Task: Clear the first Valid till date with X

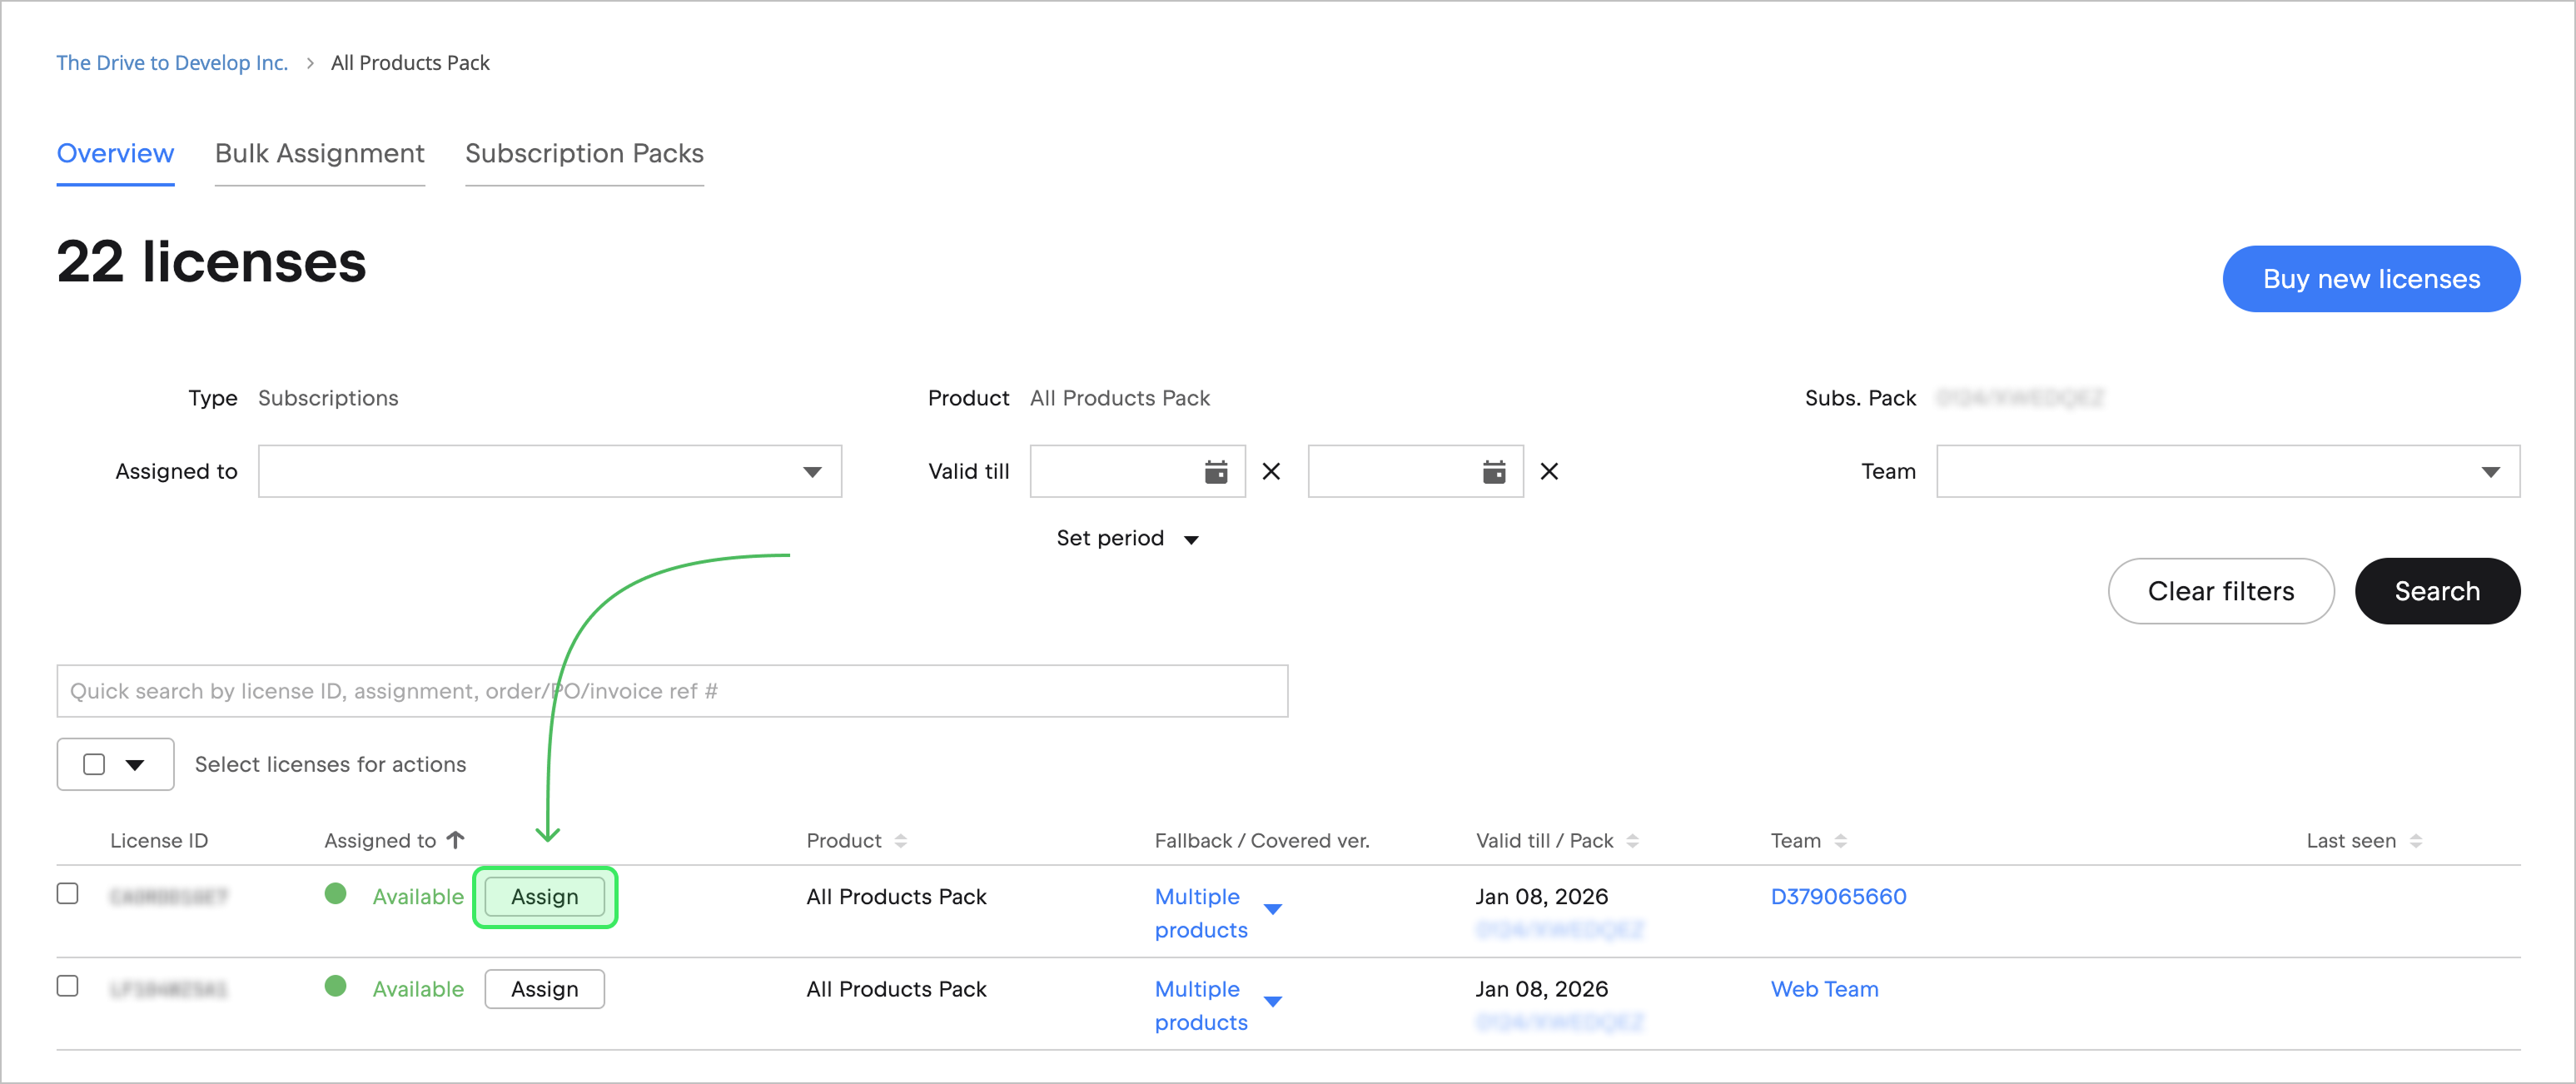Action: point(1270,471)
